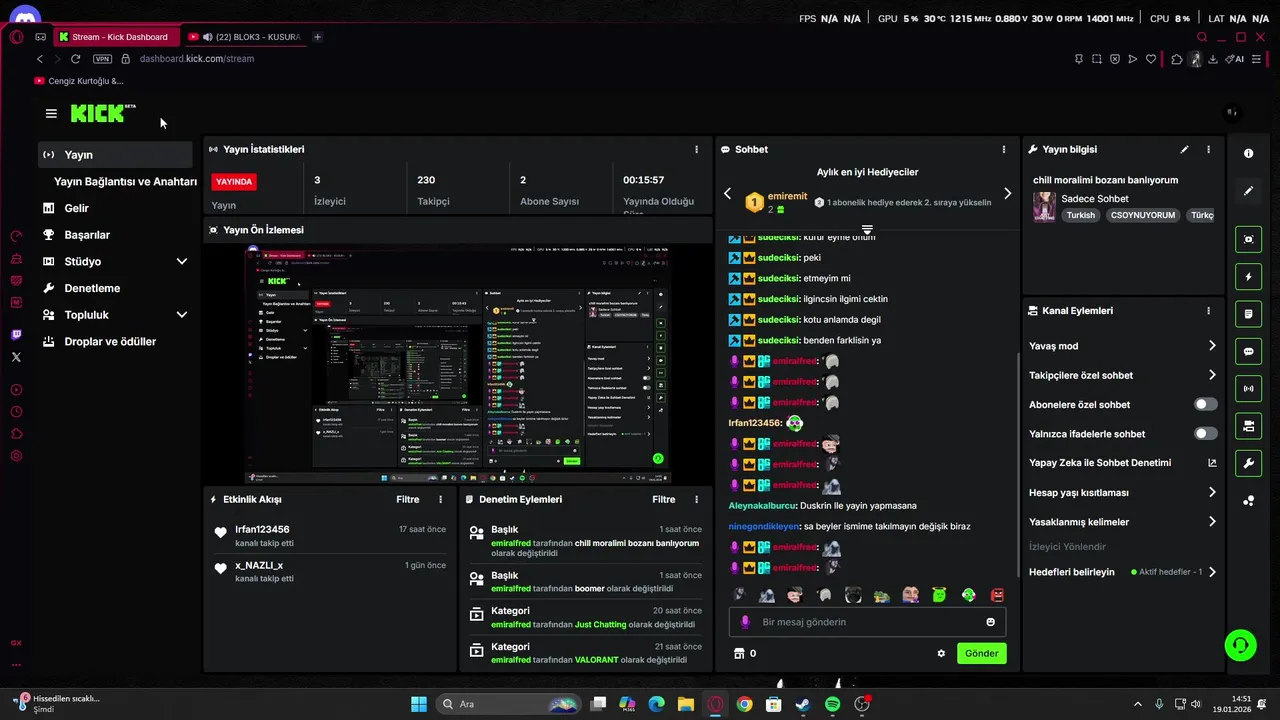Click the wrench widget icon in rail
The height and width of the screenshot is (720, 1280).
click(1248, 464)
